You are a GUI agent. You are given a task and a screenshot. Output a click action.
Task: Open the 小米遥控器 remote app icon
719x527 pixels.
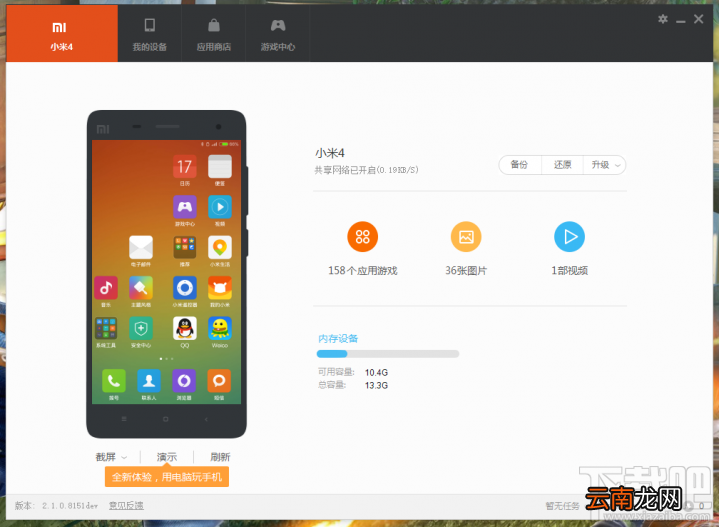coord(184,288)
